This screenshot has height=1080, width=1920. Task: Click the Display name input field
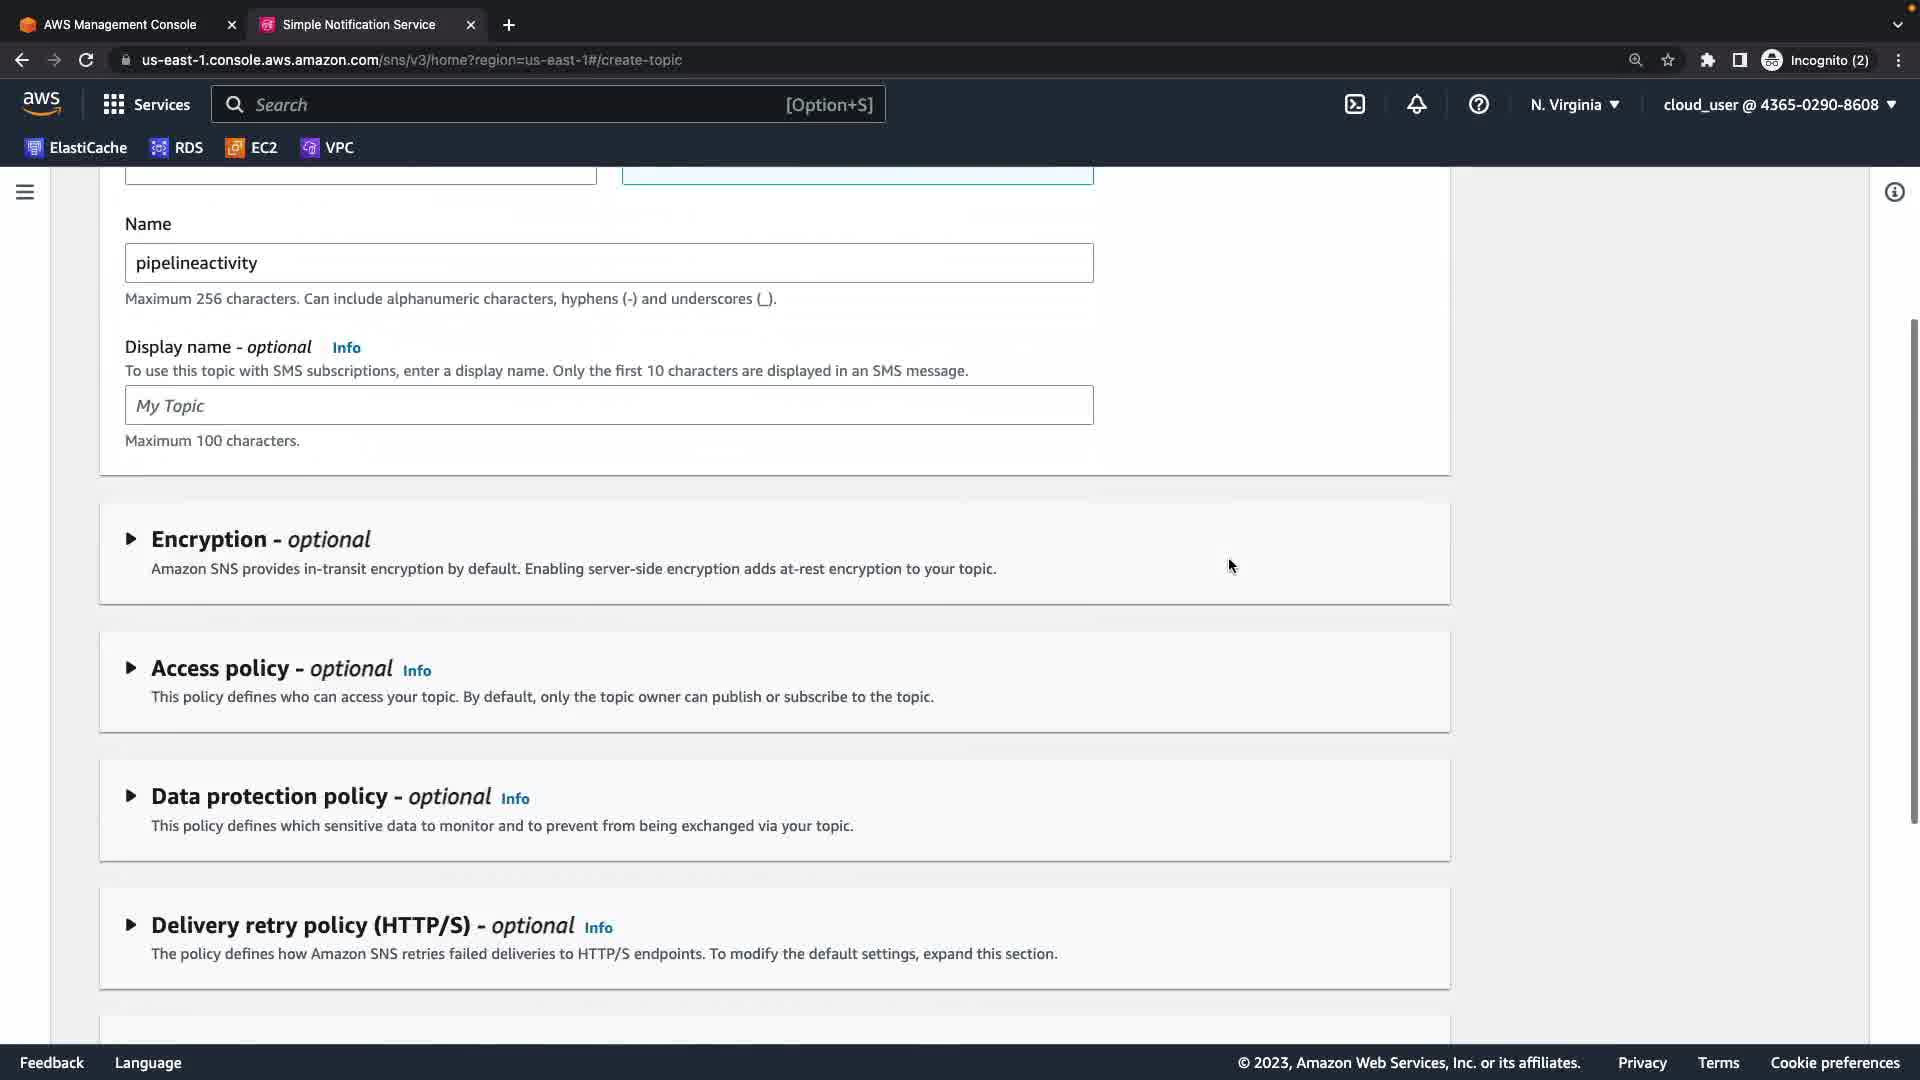608,405
